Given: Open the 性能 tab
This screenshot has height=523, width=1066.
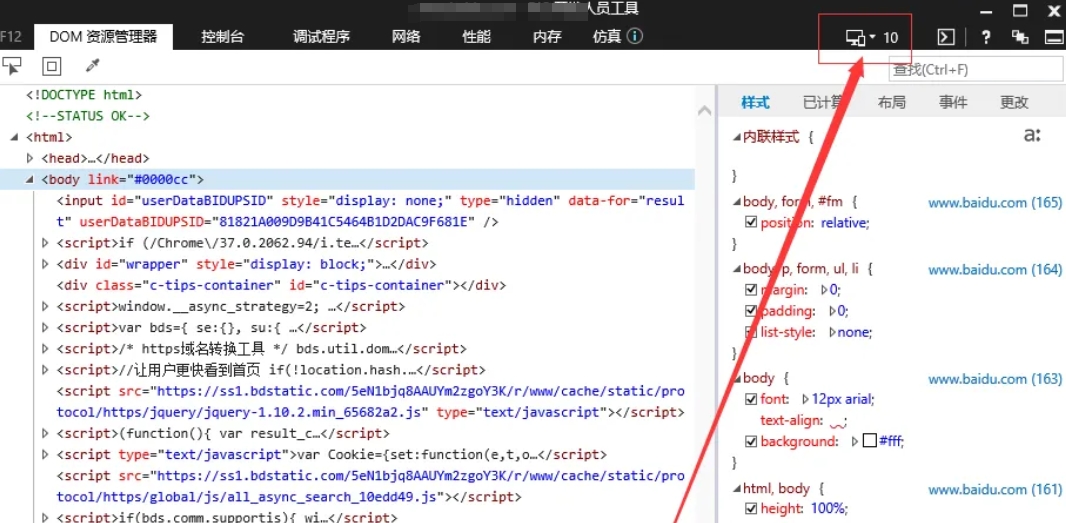Looking at the screenshot, I should point(477,37).
